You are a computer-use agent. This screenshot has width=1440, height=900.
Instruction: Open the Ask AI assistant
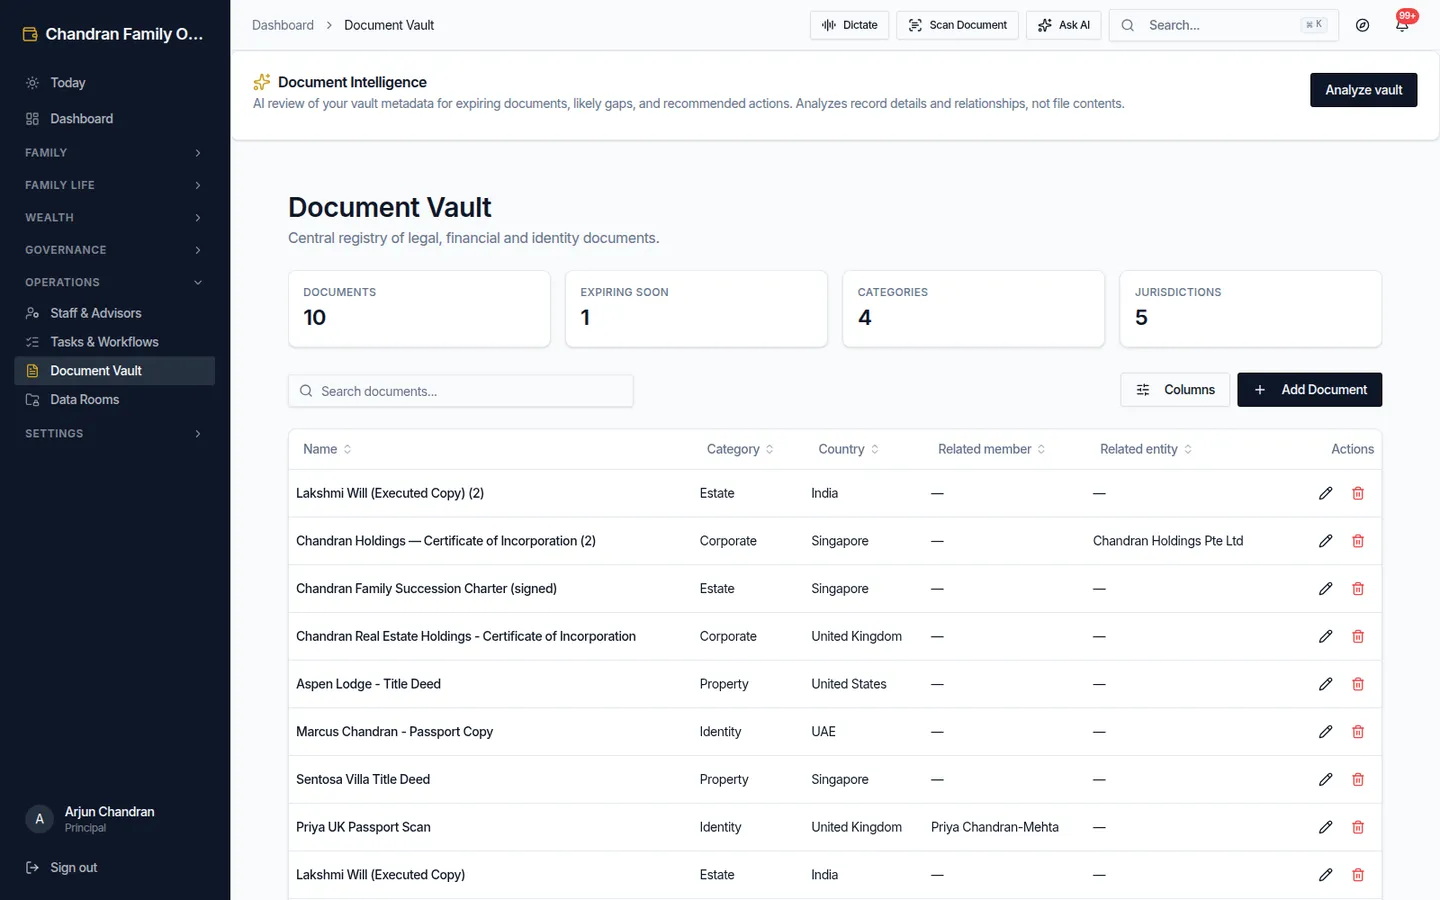pyautogui.click(x=1063, y=25)
